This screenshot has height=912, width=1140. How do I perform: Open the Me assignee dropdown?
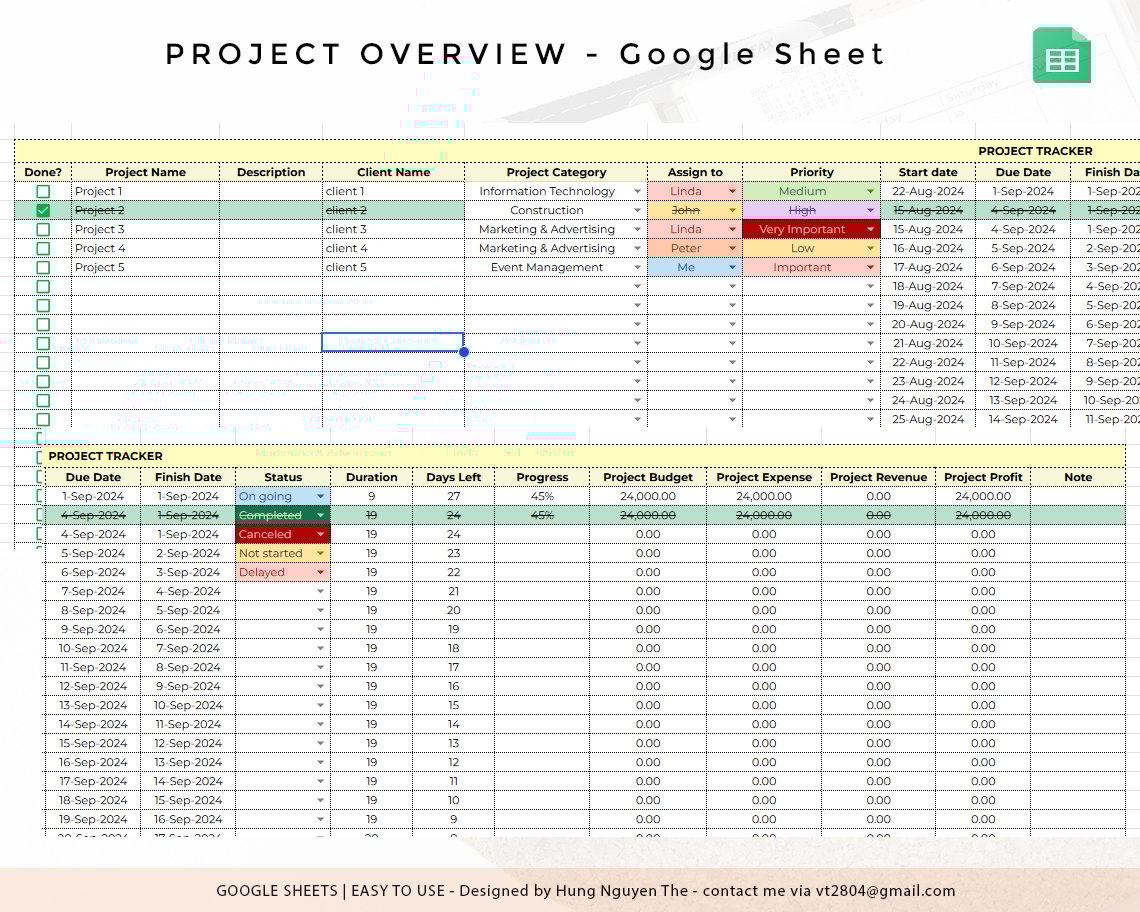(x=732, y=267)
